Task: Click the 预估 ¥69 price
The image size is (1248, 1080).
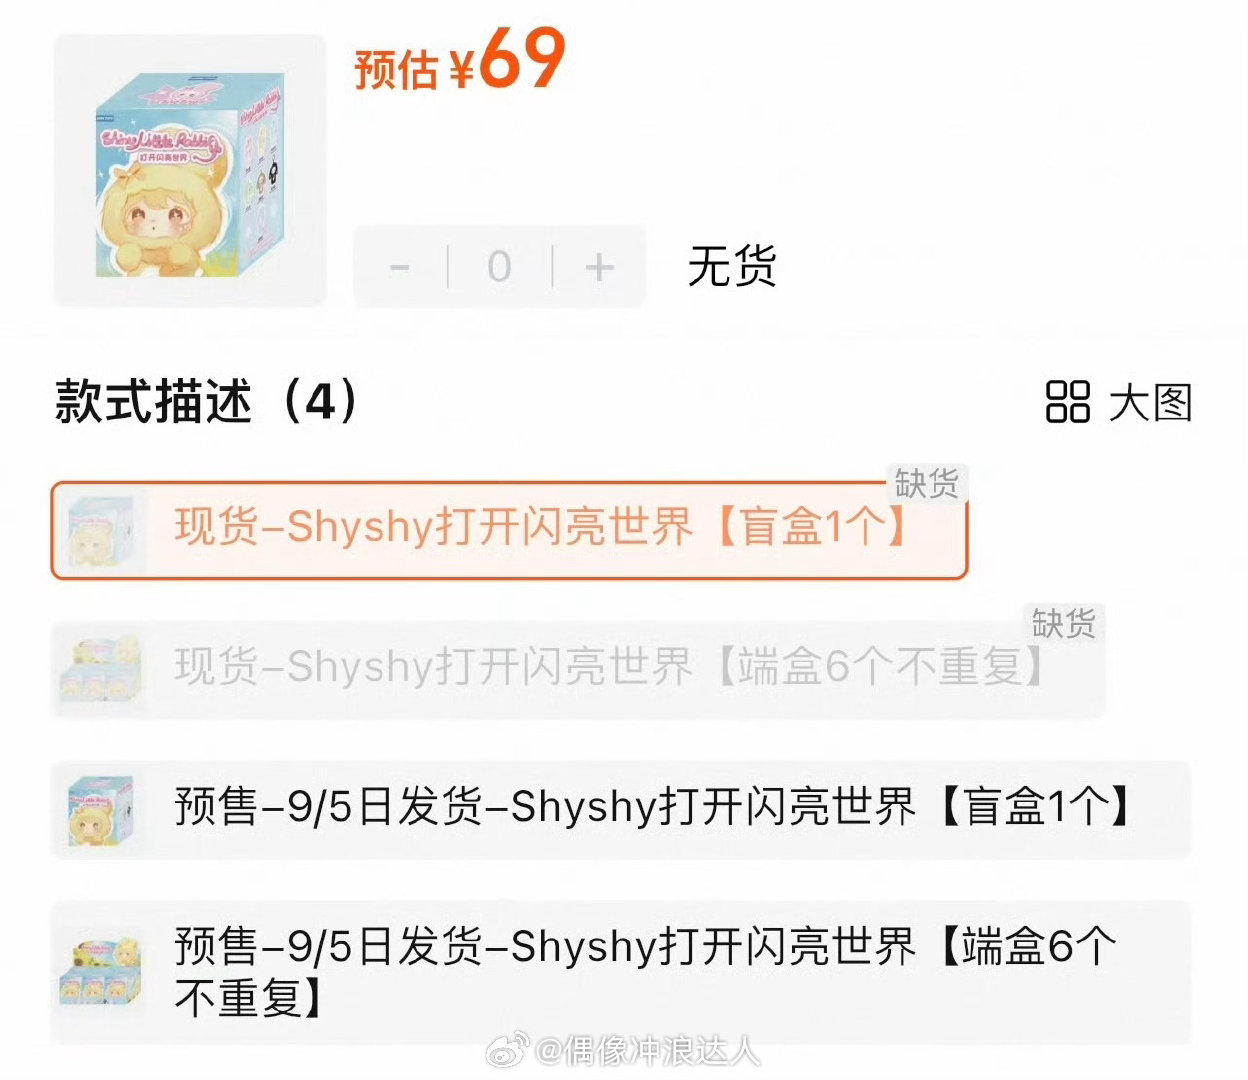Action: [x=460, y=61]
